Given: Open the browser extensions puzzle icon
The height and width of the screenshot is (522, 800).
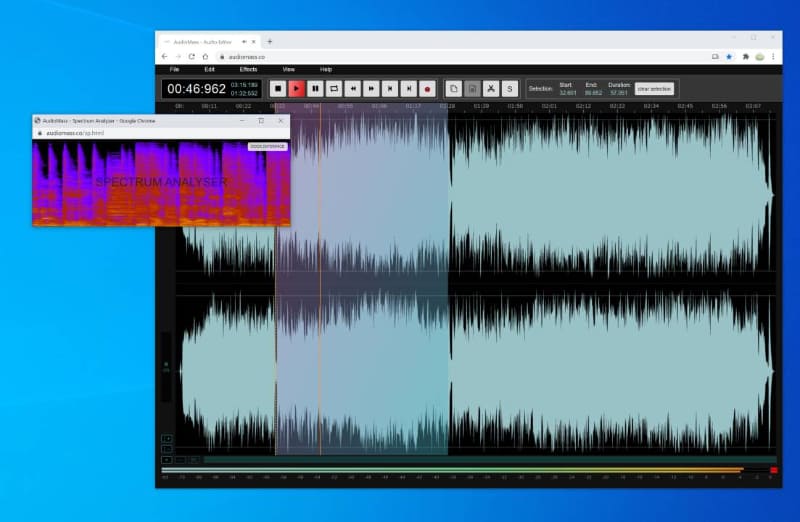Looking at the screenshot, I should point(745,57).
